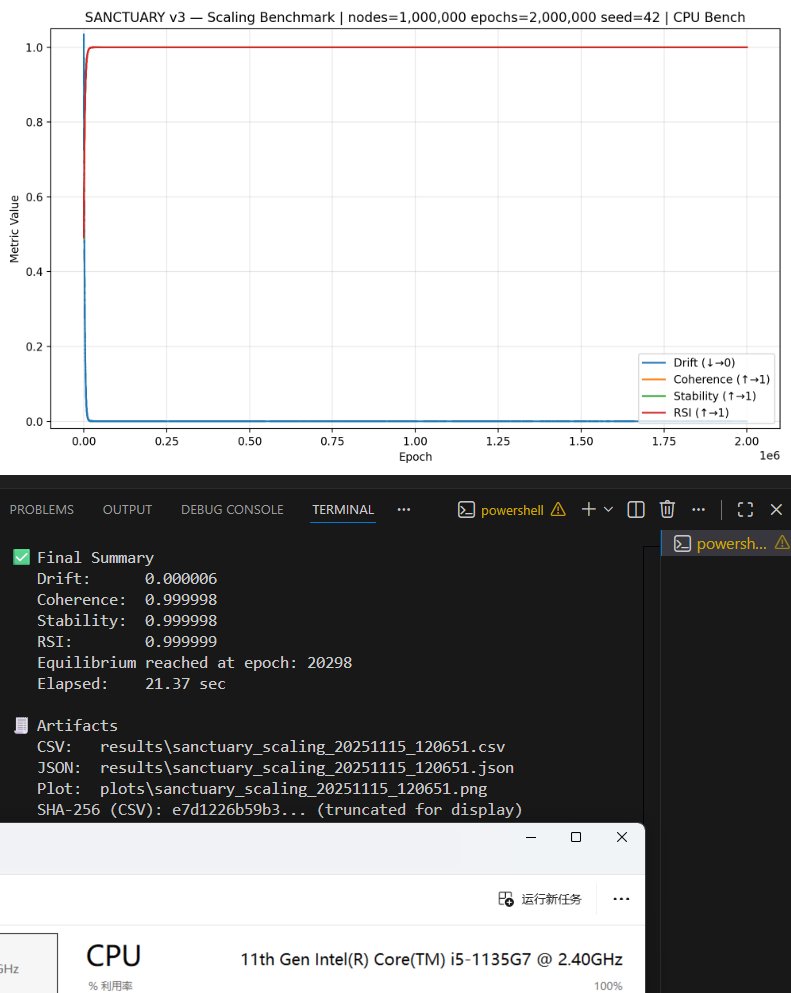Select the TERMINAL tab
The height and width of the screenshot is (993, 791).
tap(343, 510)
